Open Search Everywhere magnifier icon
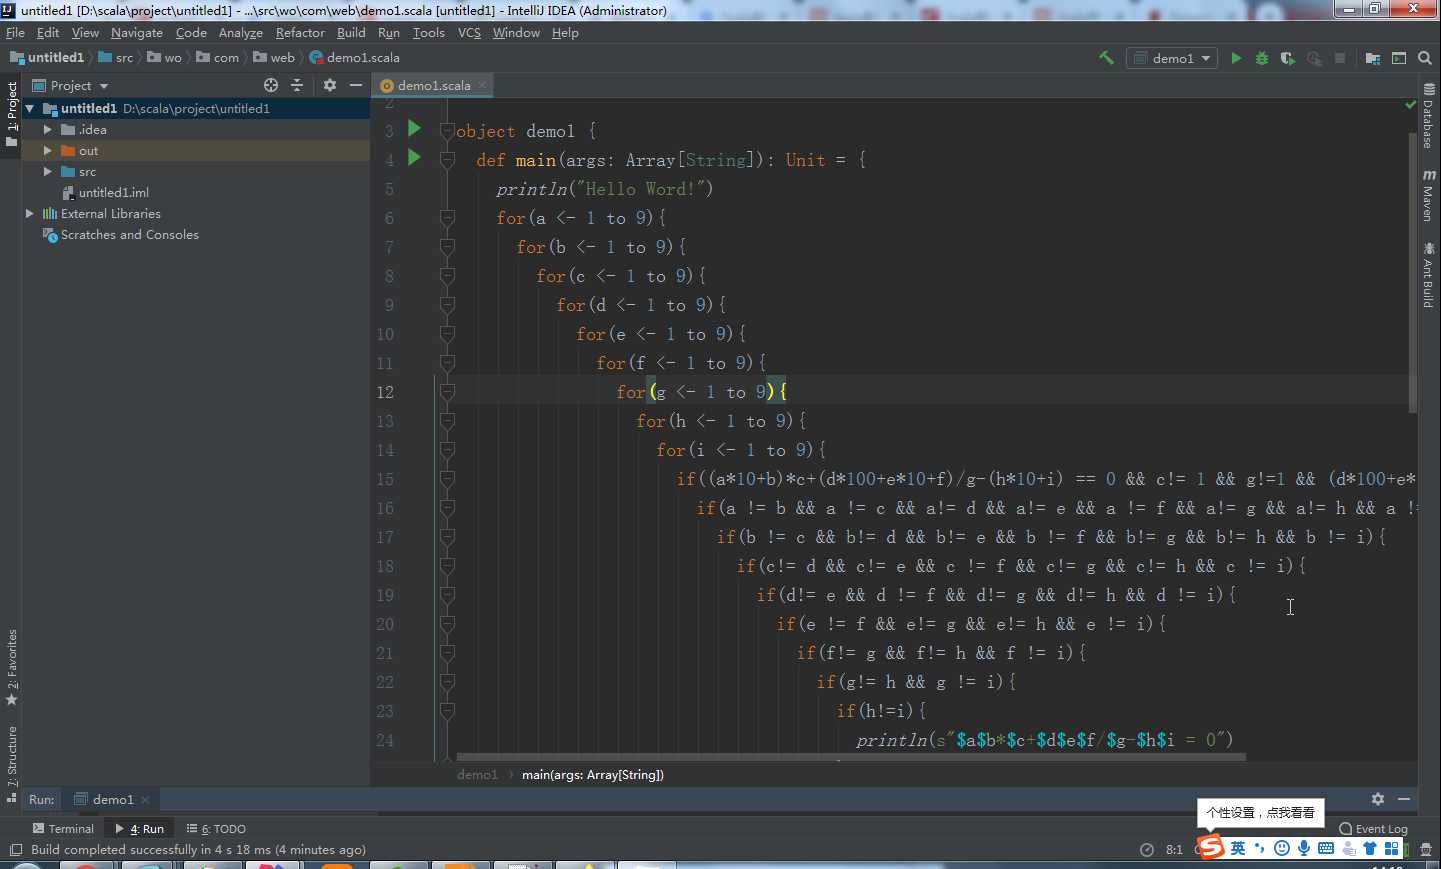1441x869 pixels. tap(1425, 58)
